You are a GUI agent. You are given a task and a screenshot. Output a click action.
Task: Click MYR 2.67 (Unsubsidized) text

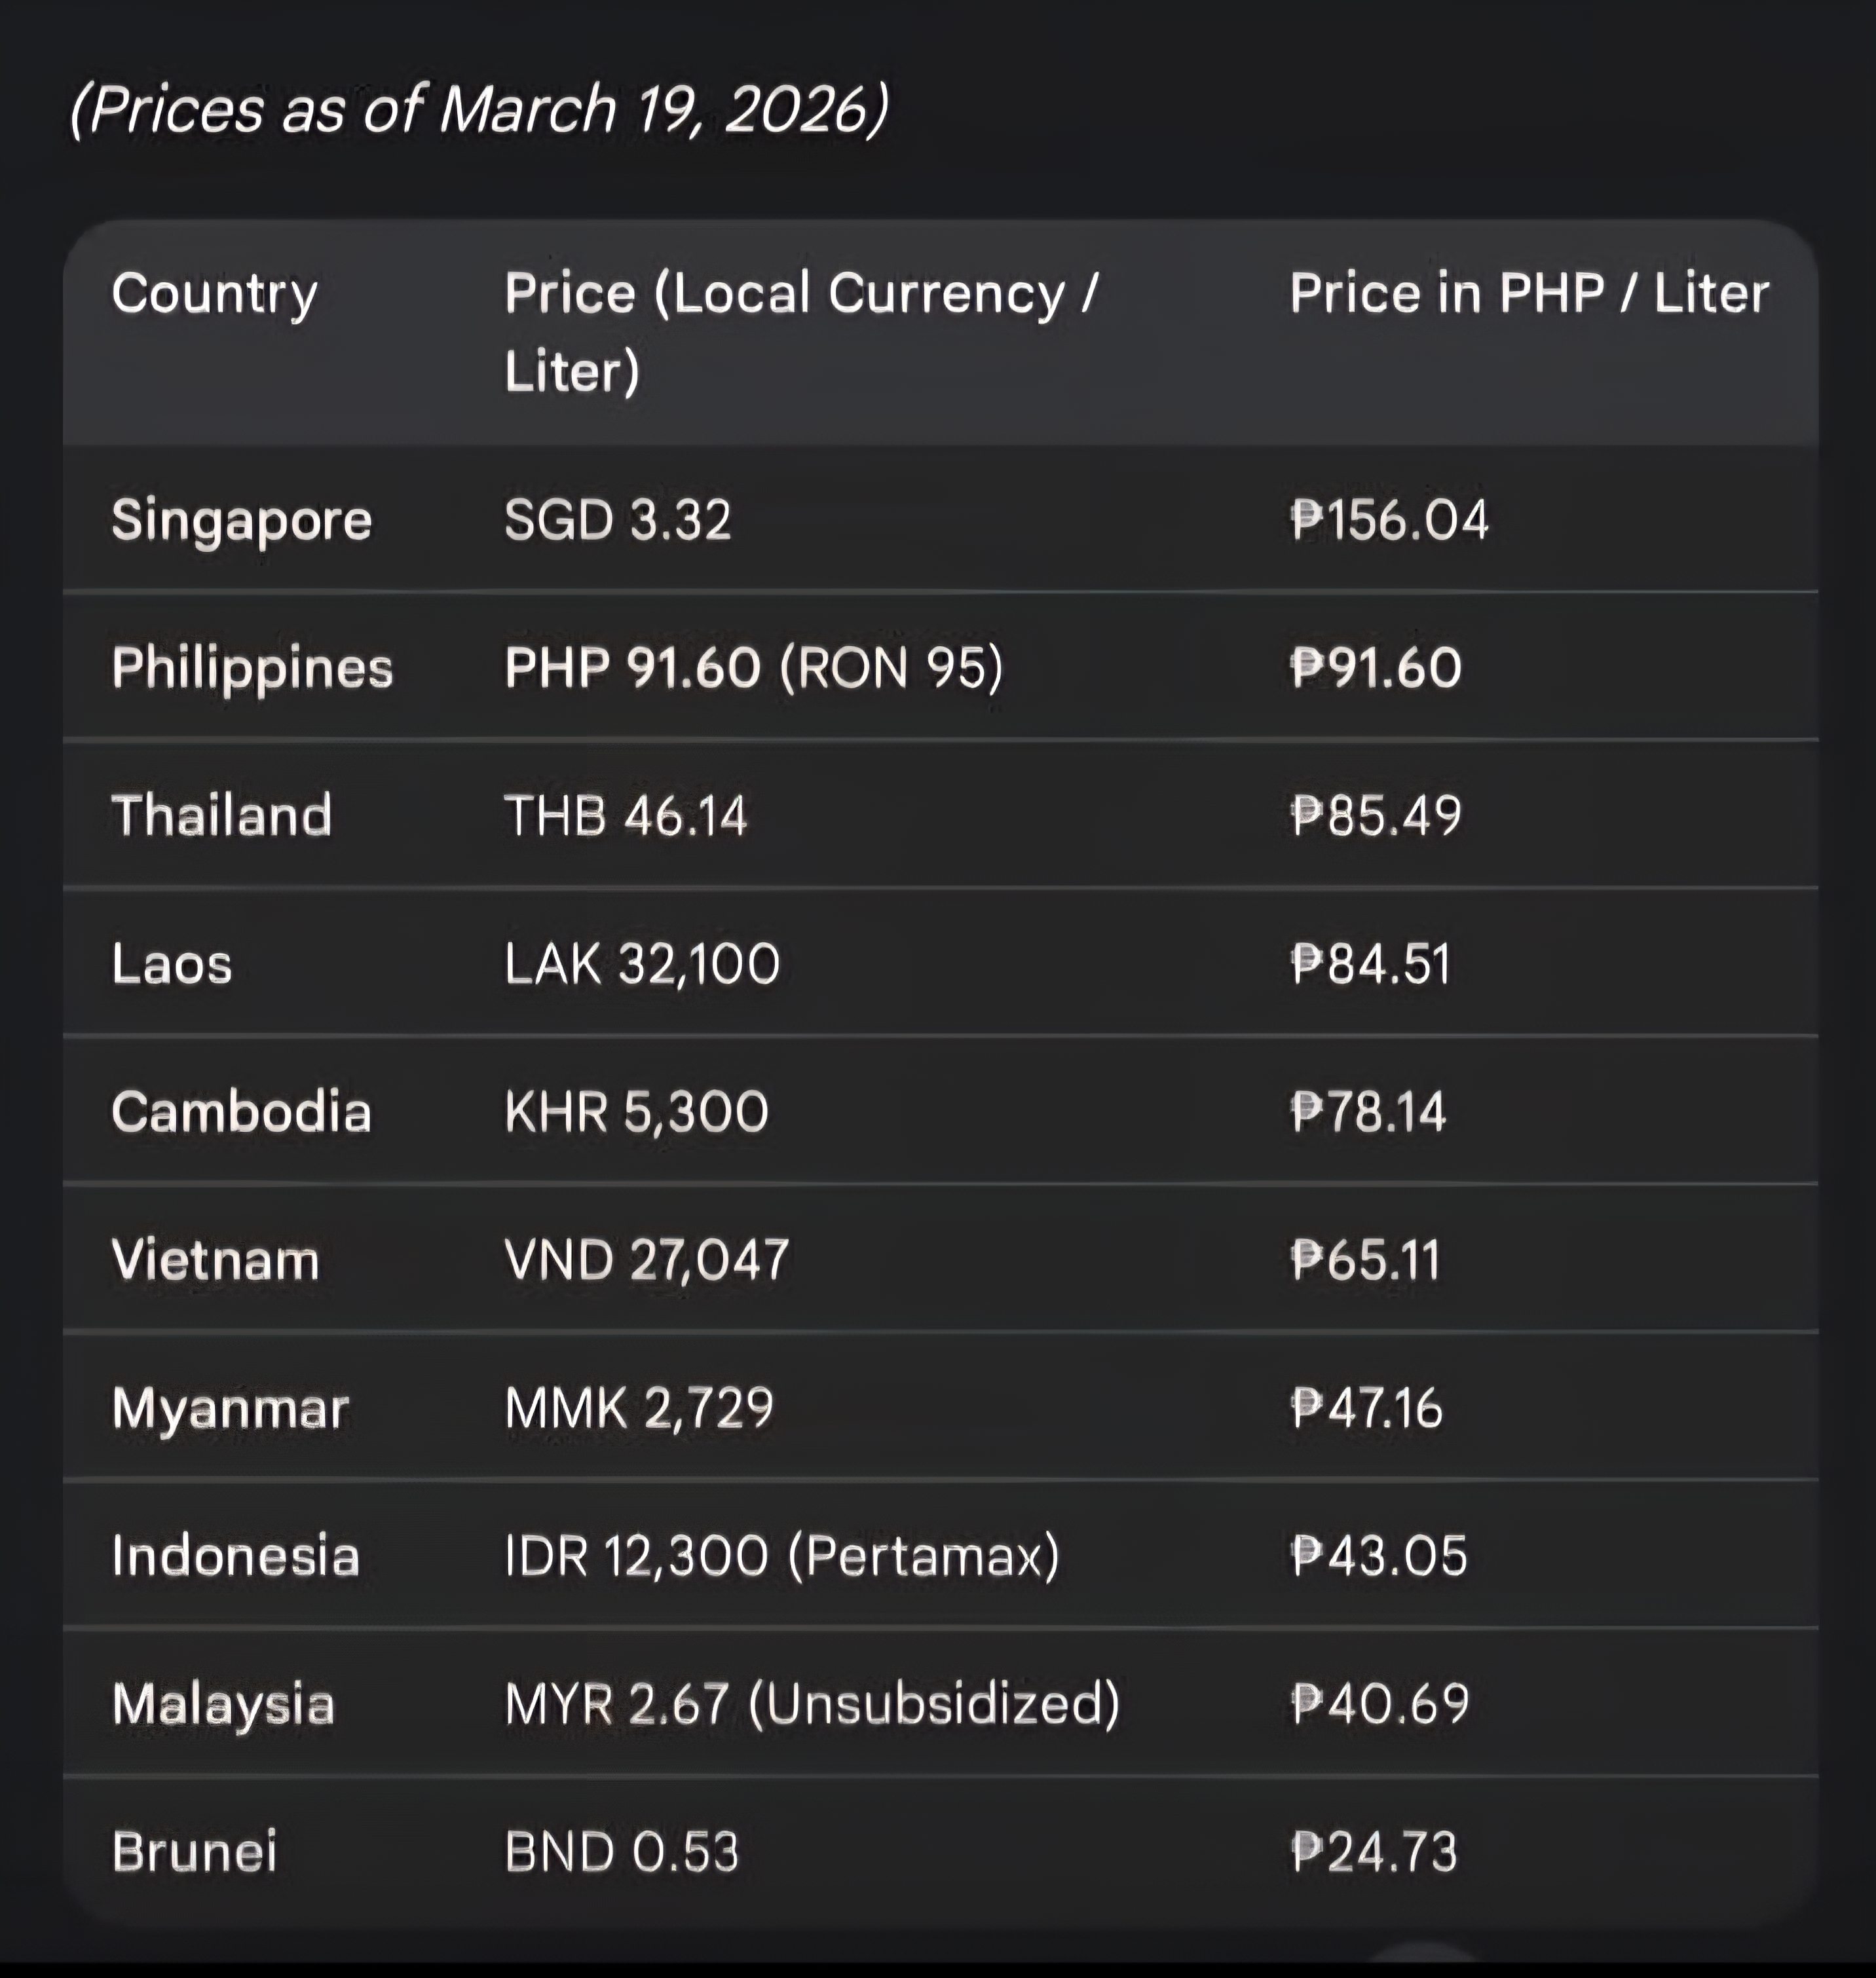[x=811, y=1704]
